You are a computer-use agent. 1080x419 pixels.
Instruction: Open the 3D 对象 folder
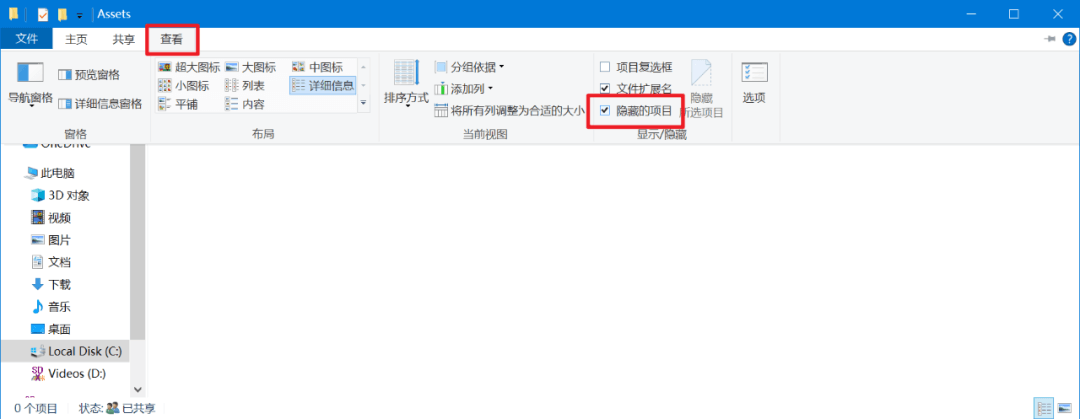click(x=61, y=195)
